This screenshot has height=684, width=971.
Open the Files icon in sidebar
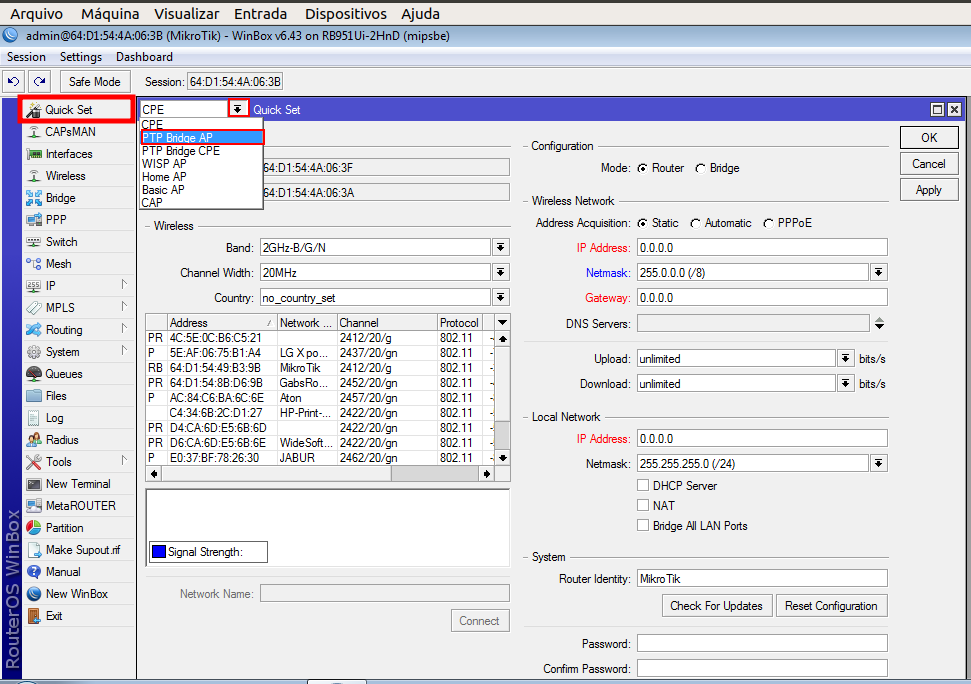click(x=34, y=396)
